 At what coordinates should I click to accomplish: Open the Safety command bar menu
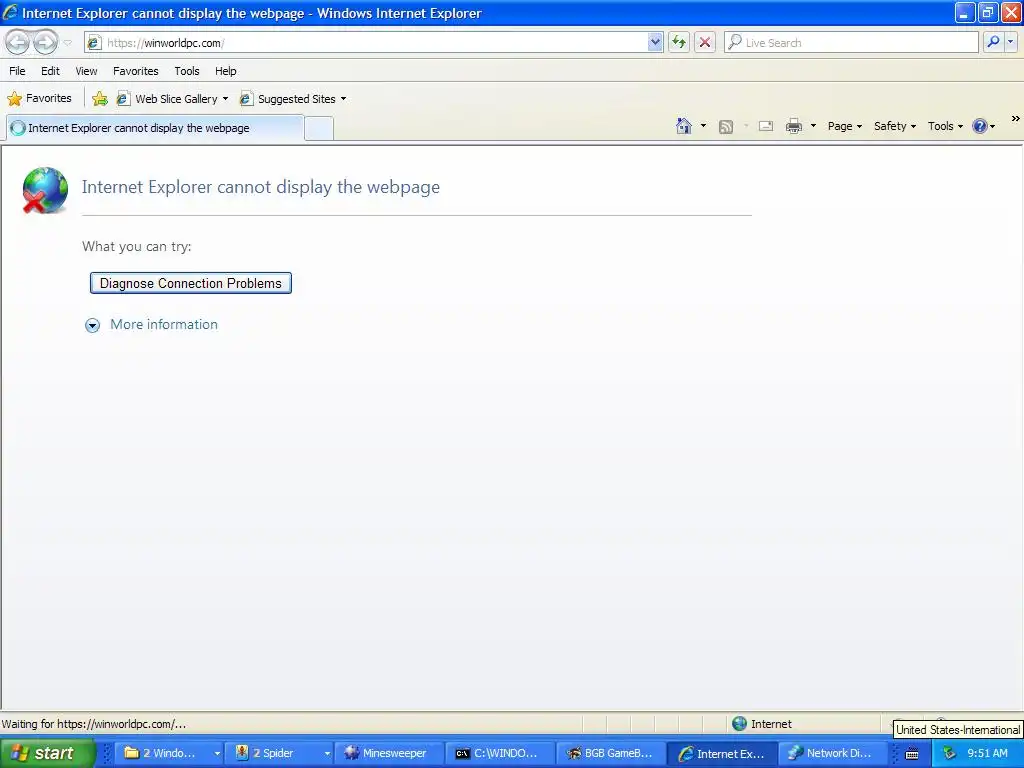pos(895,126)
